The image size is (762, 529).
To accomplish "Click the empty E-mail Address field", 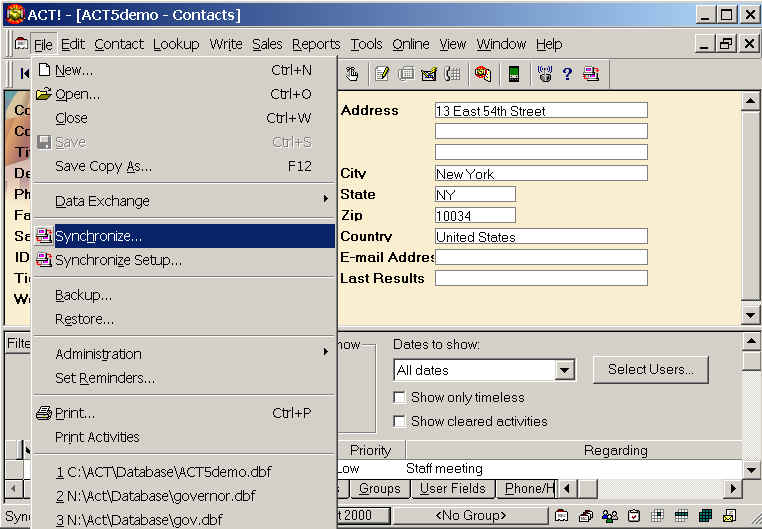I will (541, 257).
